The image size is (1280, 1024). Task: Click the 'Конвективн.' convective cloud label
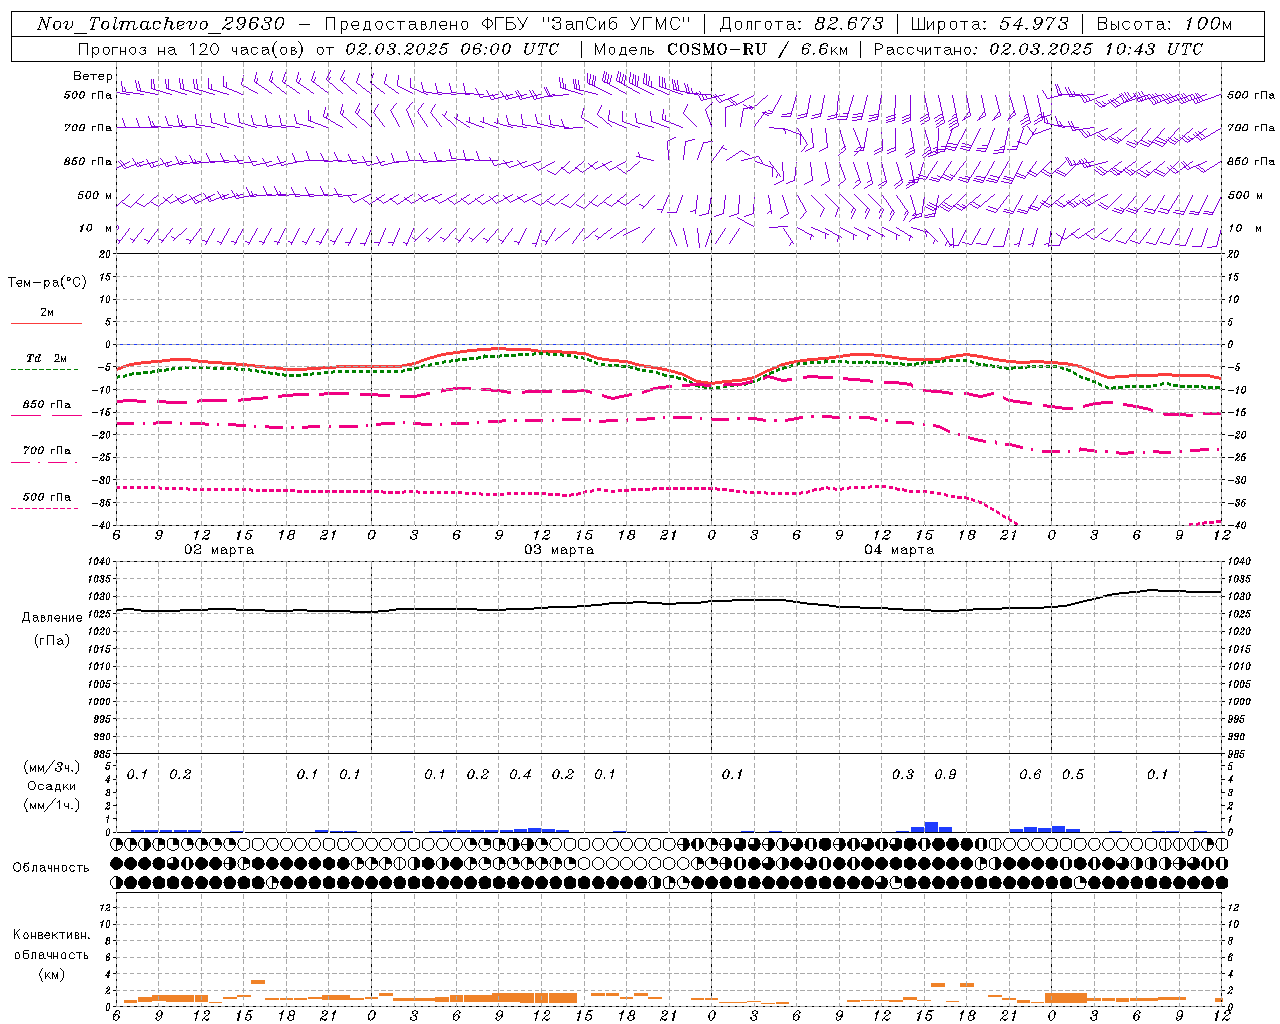[x=52, y=935]
